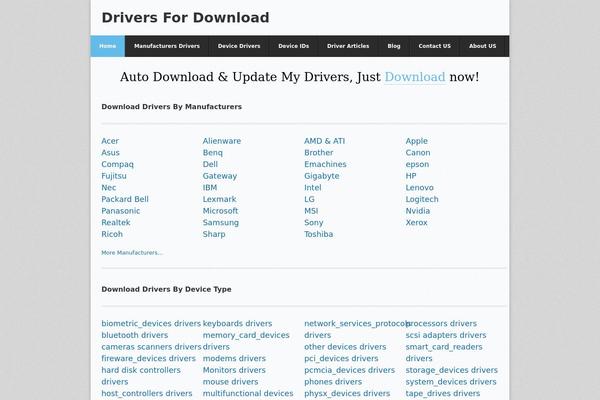This screenshot has height=400, width=600.
Task: Open processors drivers link
Action: [x=441, y=323]
